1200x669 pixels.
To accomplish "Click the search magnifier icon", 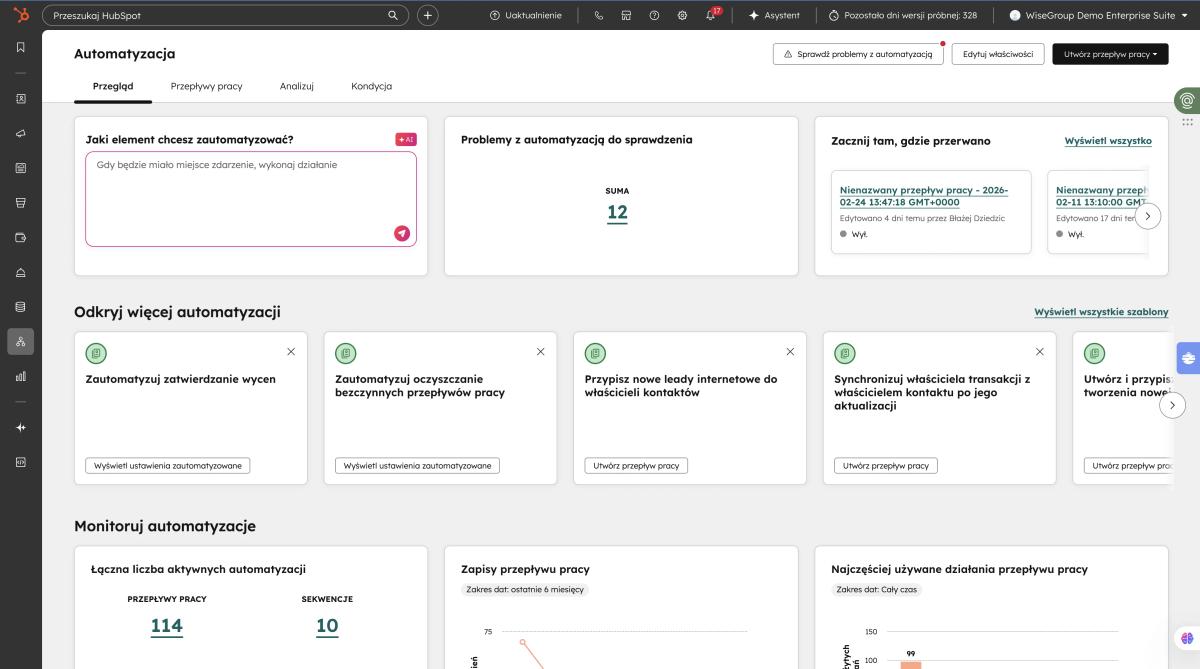I will point(393,15).
